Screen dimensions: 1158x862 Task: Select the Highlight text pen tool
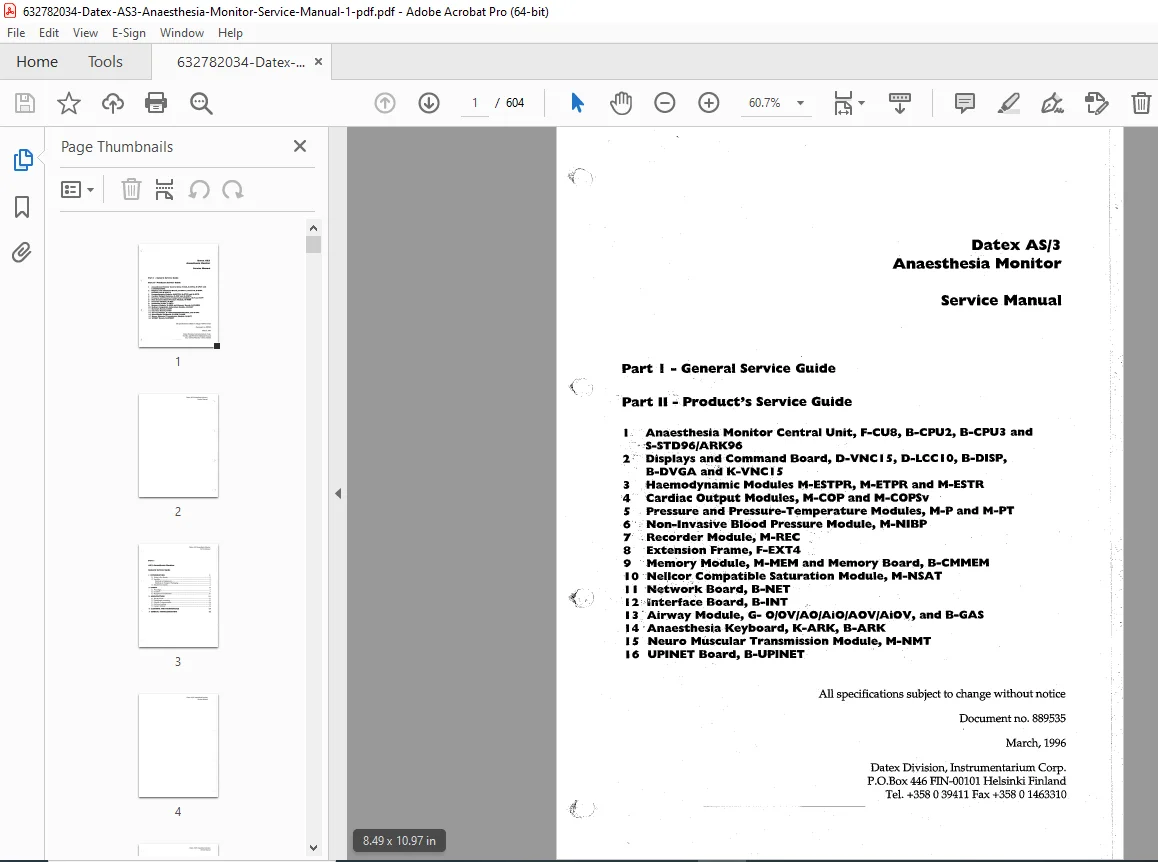[1009, 103]
